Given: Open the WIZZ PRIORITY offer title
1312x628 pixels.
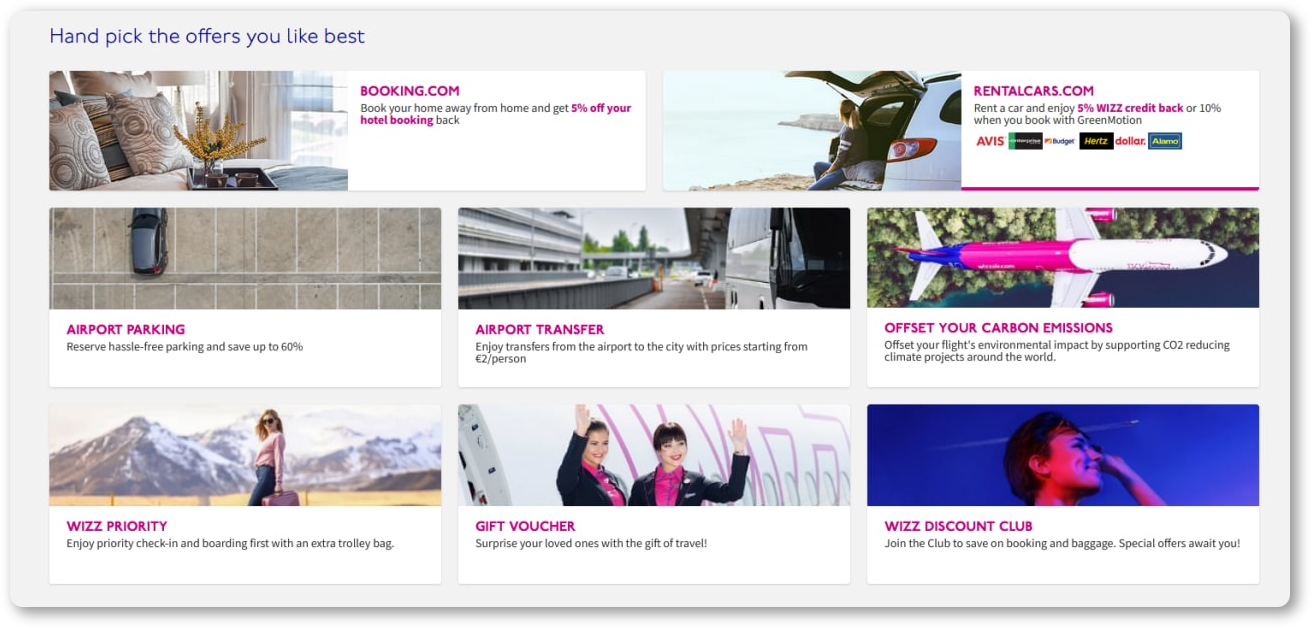Looking at the screenshot, I should pyautogui.click(x=117, y=526).
